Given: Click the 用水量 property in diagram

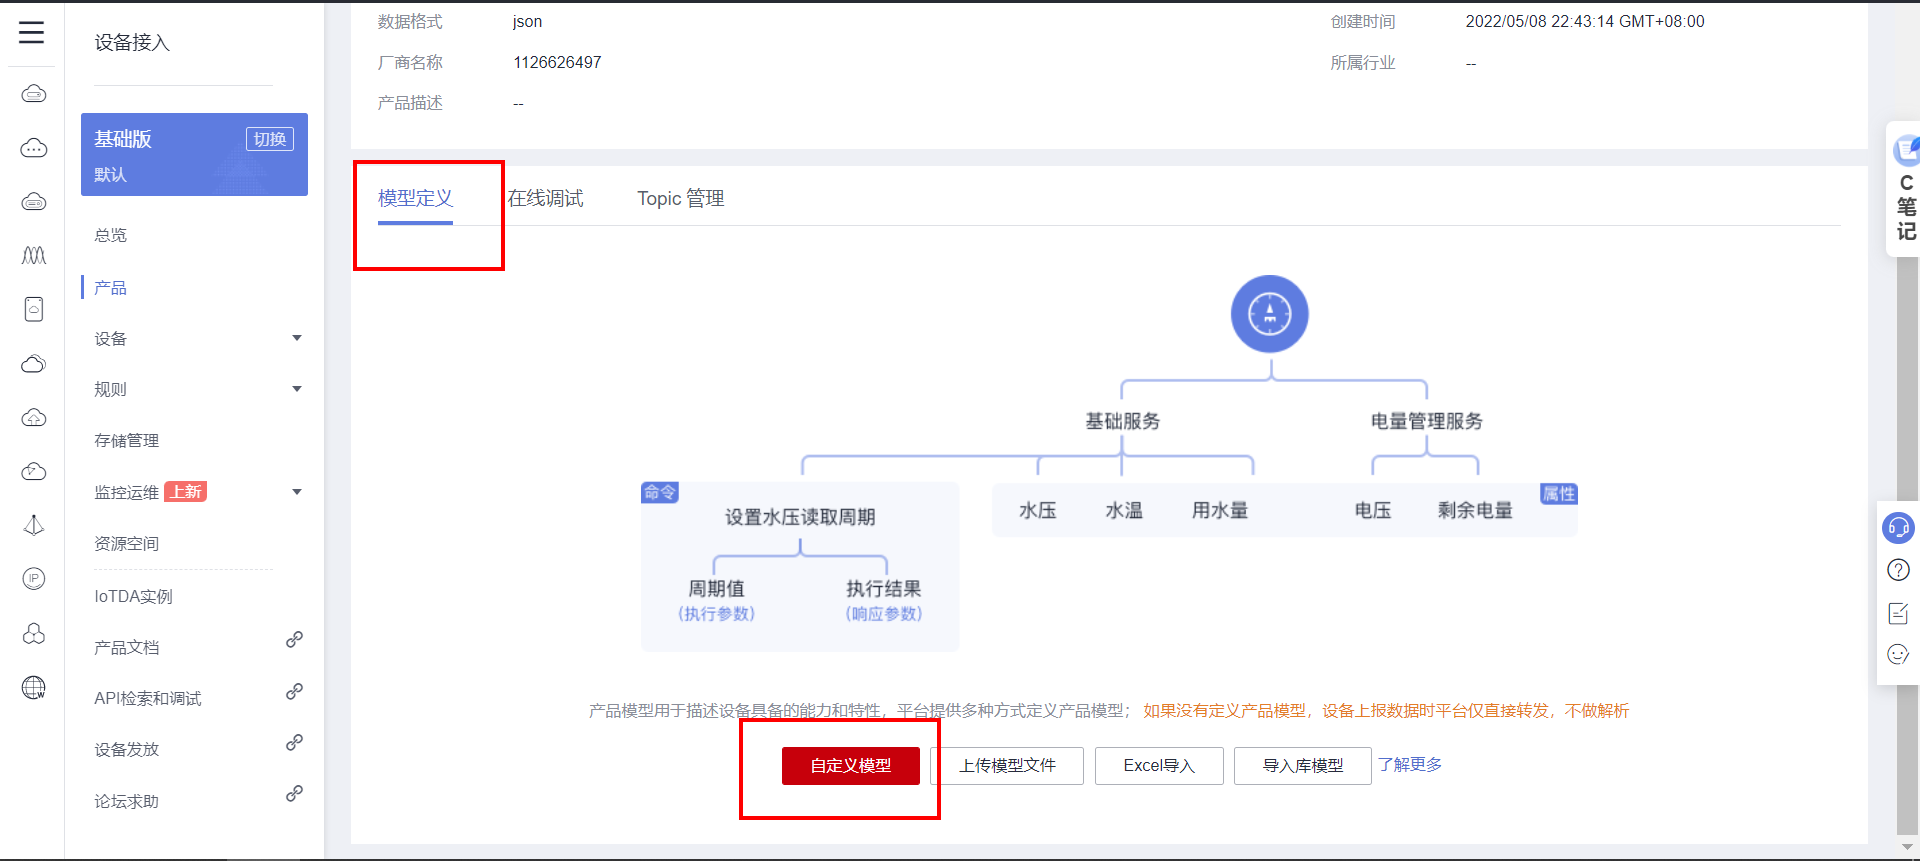Looking at the screenshot, I should pyautogui.click(x=1220, y=511).
